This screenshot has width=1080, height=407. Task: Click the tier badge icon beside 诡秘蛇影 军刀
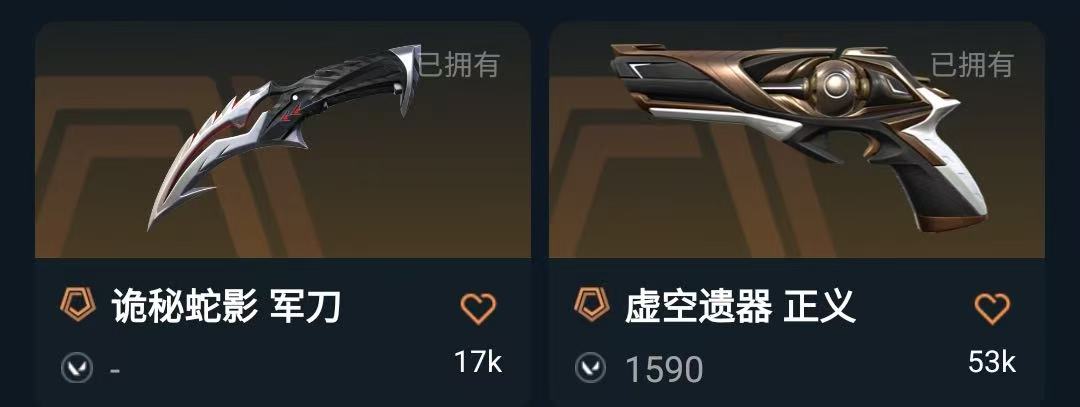coord(77,306)
